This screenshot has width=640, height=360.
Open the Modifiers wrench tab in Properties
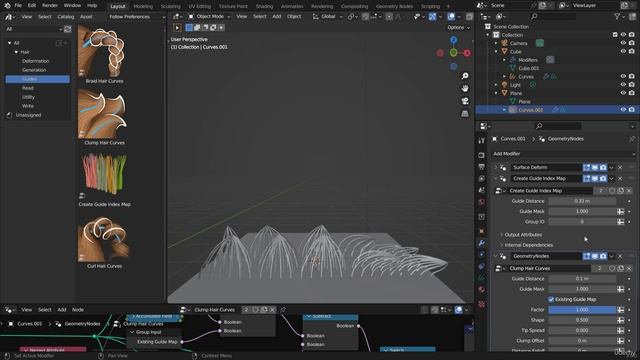coord(482,243)
